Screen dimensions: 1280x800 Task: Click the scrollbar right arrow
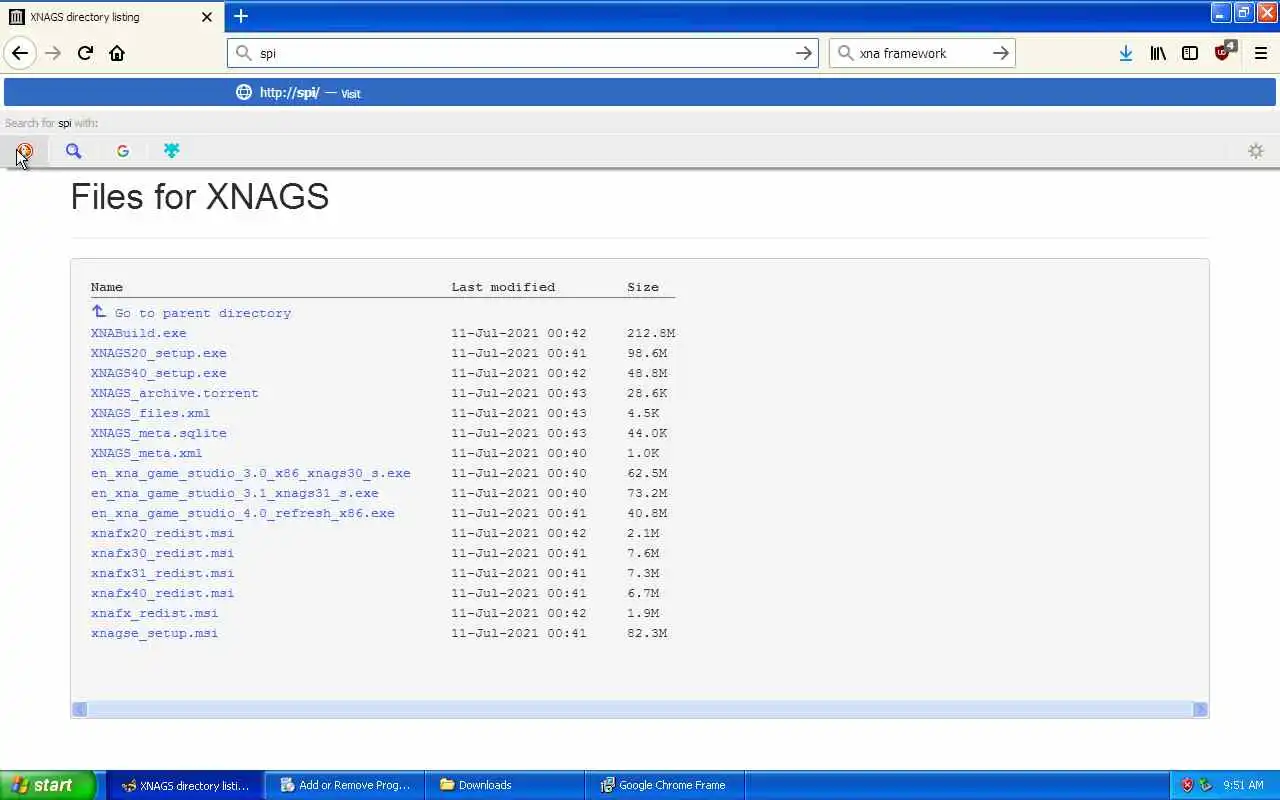coord(1200,709)
